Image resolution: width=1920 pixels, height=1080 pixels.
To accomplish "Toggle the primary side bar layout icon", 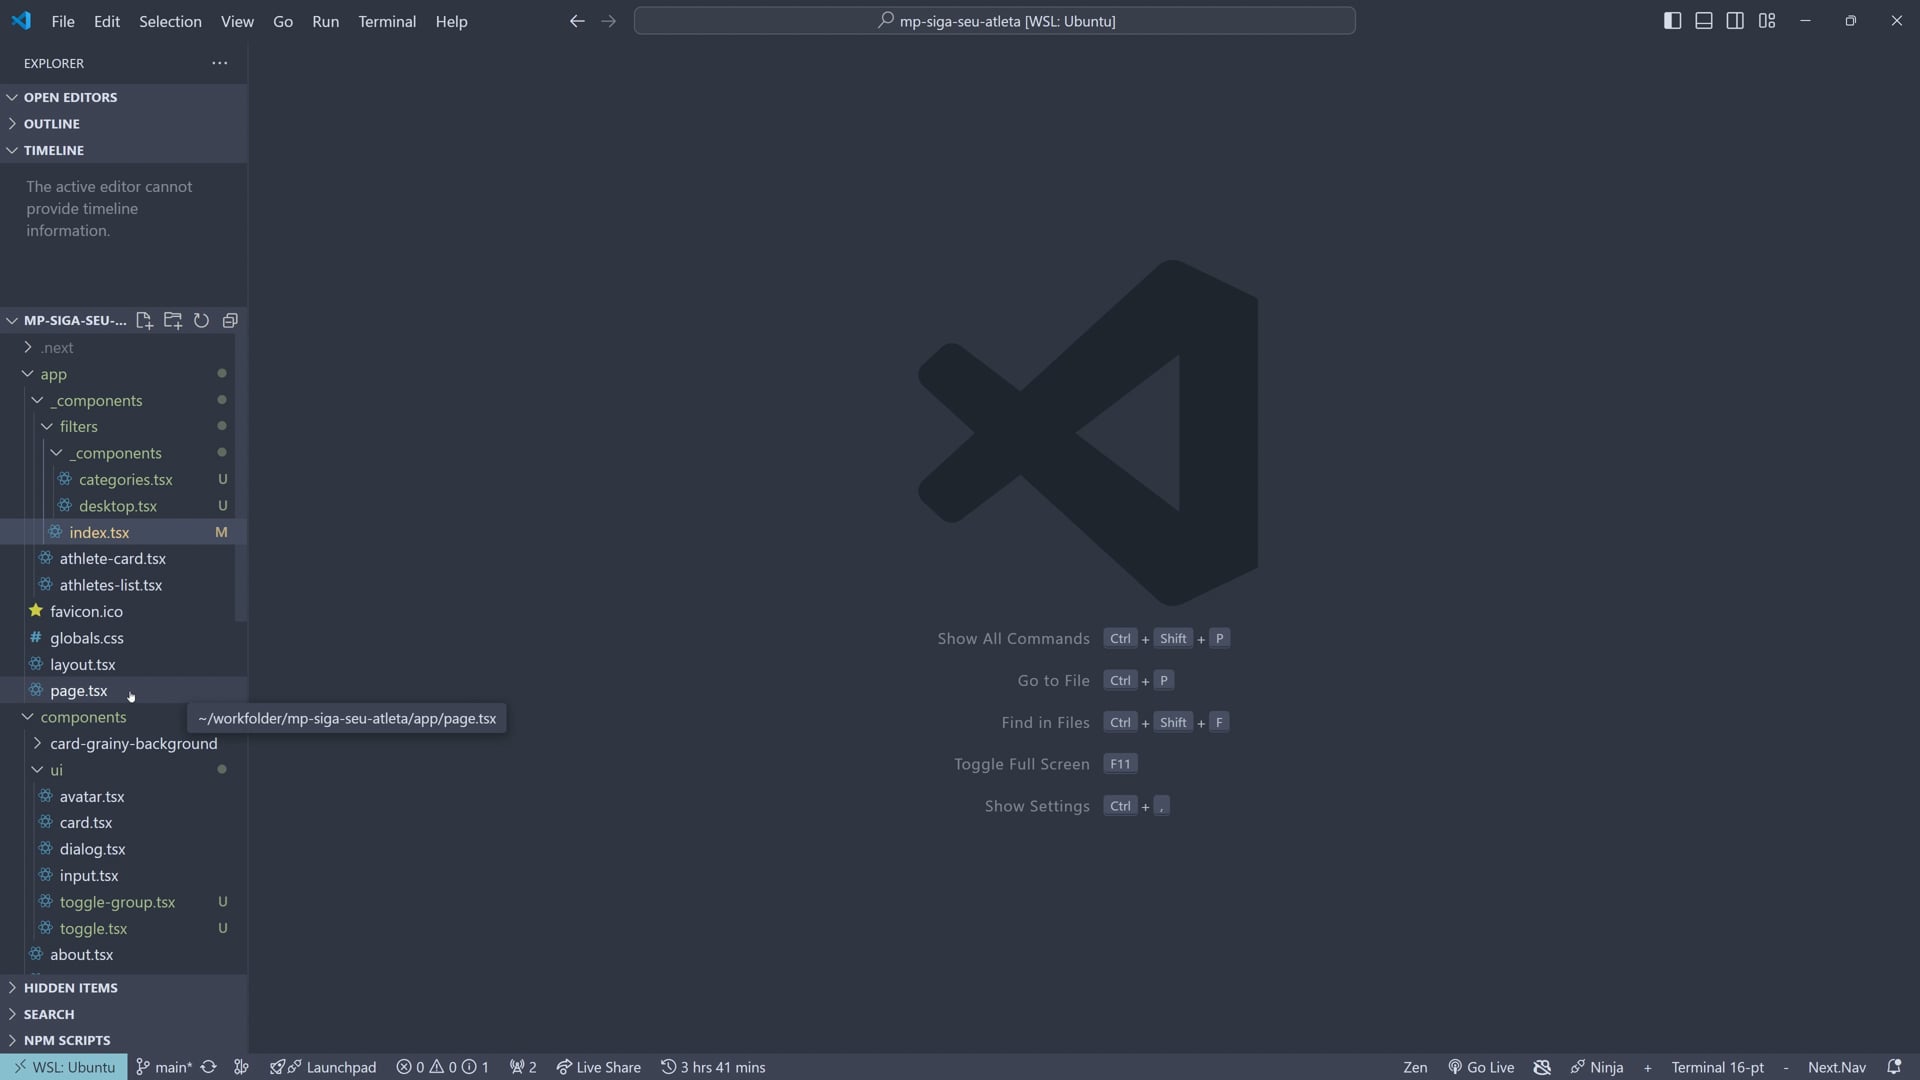I will tap(1672, 21).
